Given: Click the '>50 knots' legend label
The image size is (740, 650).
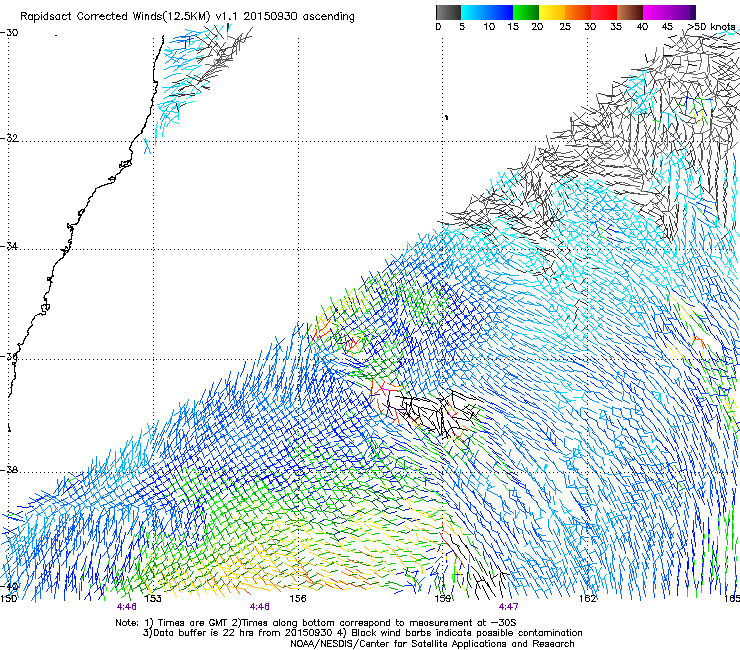Looking at the screenshot, I should tap(711, 27).
